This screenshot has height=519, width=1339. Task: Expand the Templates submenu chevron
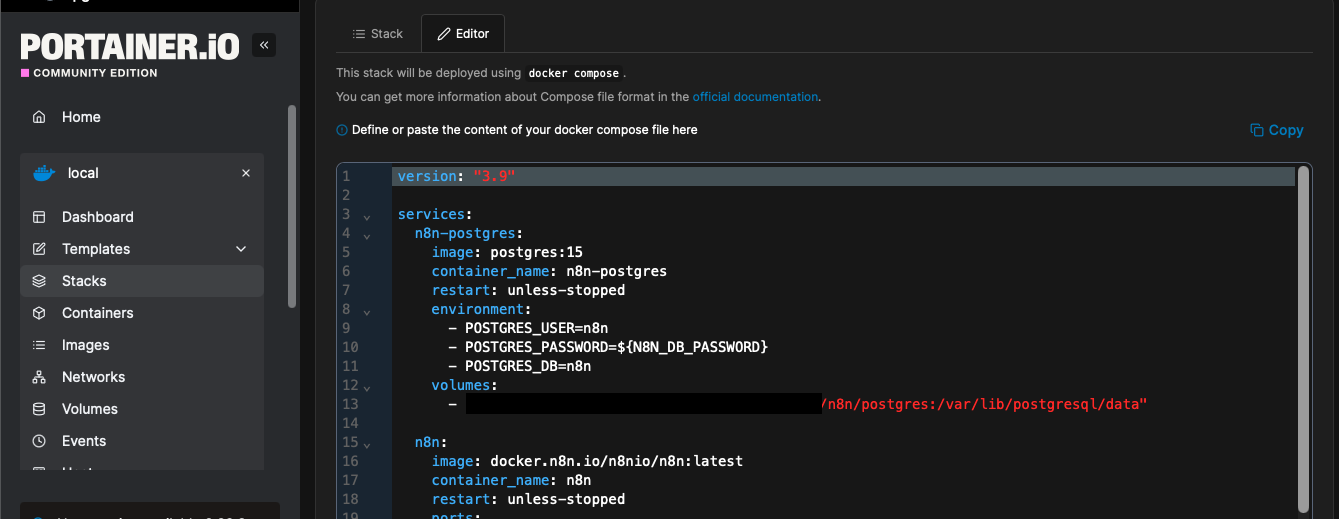coord(241,249)
